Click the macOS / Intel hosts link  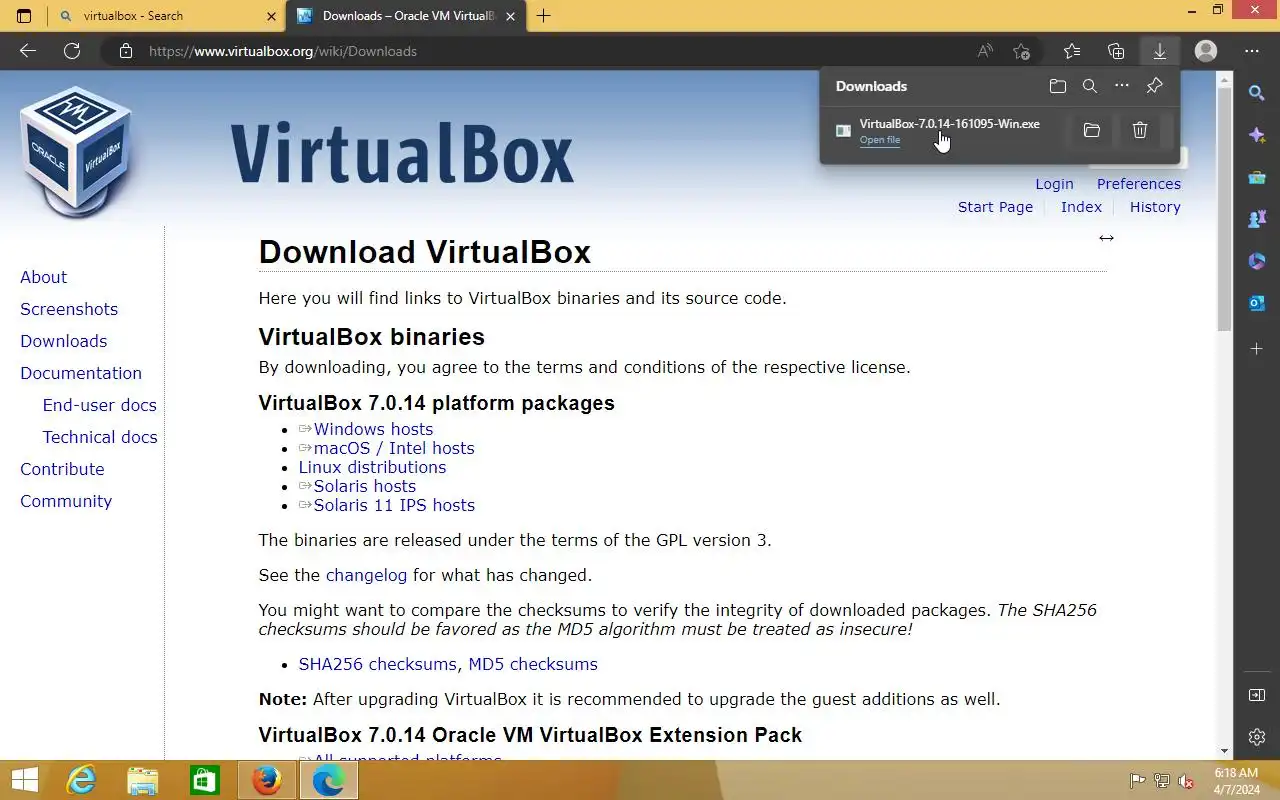pos(394,448)
